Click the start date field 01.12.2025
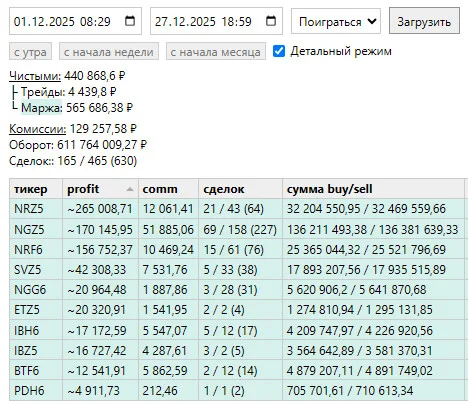The height and width of the screenshot is (401, 468). click(75, 21)
